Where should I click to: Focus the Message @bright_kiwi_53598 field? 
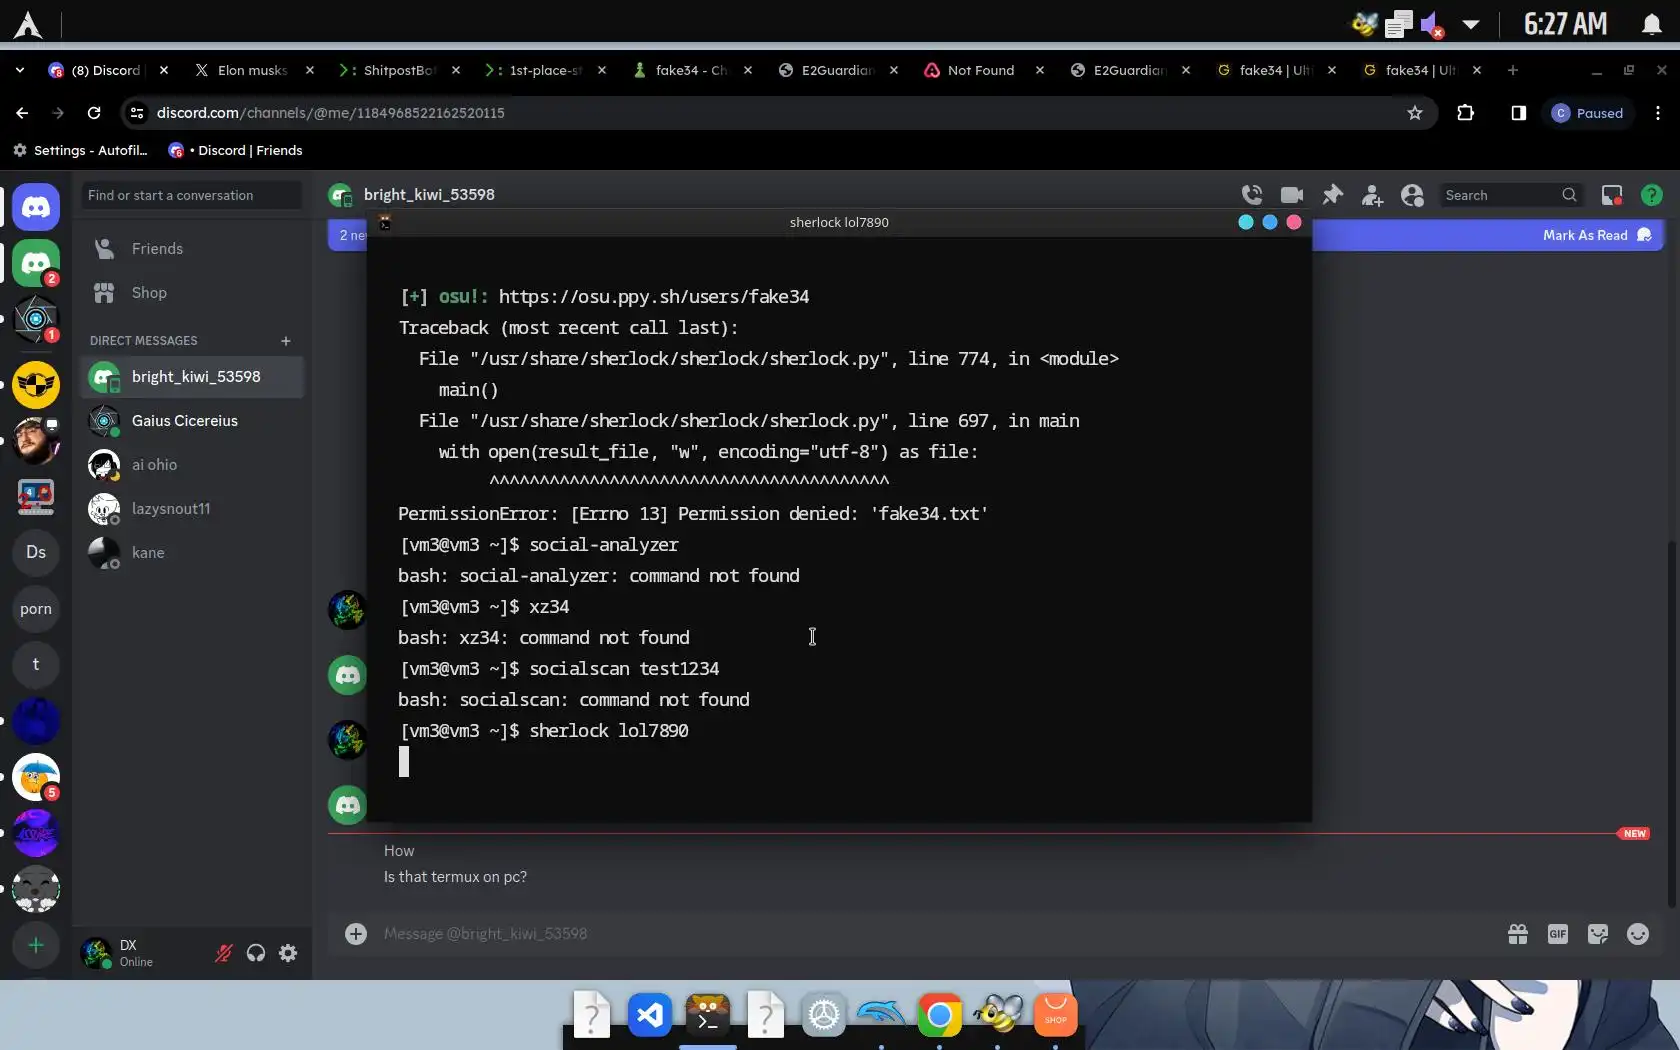(x=930, y=934)
